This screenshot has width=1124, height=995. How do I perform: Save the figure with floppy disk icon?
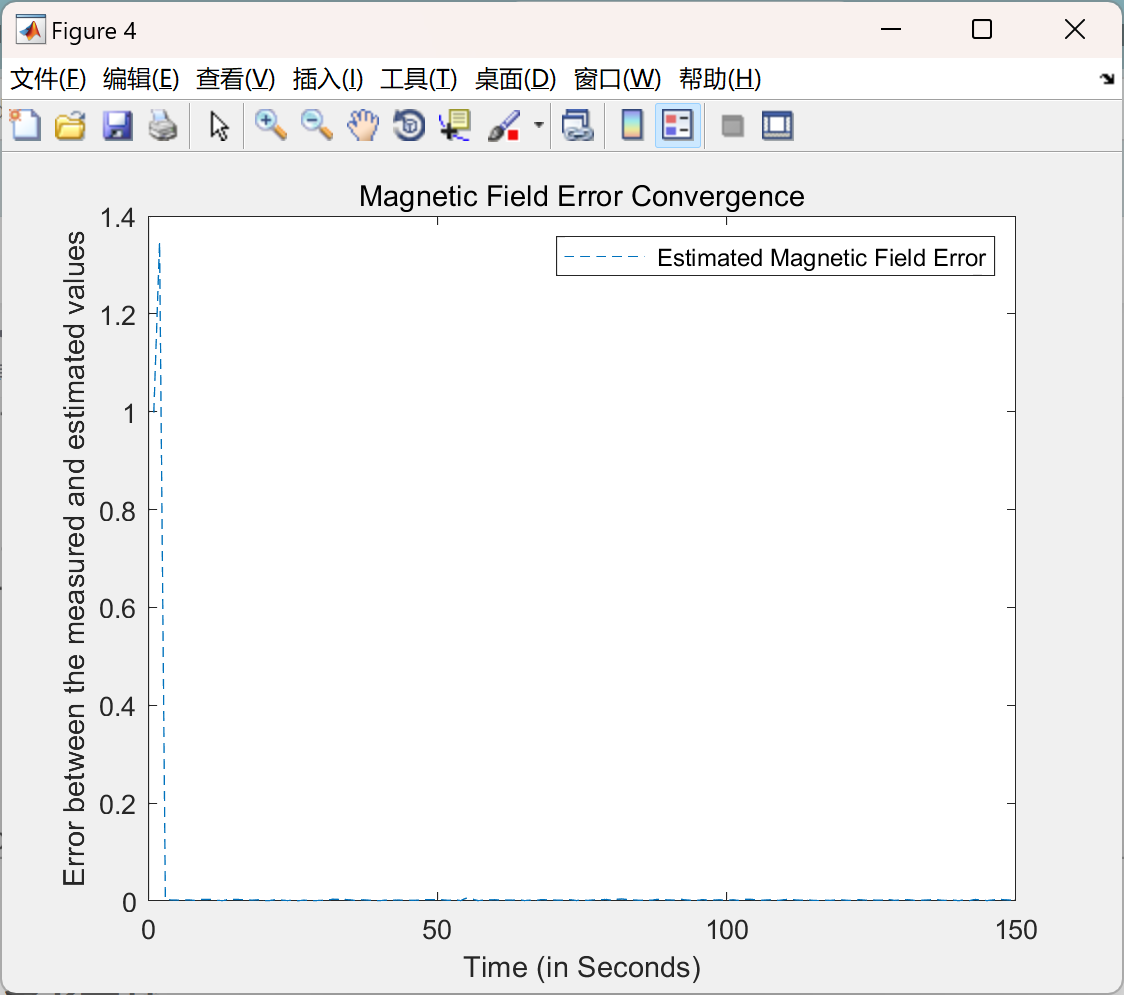click(117, 125)
